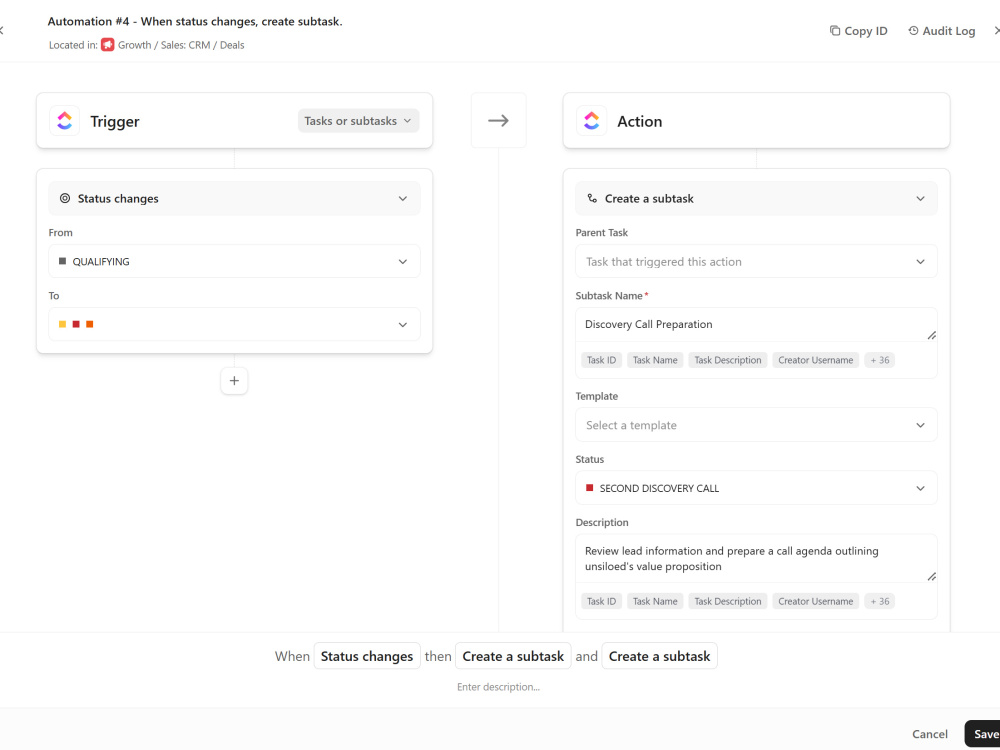
Task: Insert Task Name tag under Subtask Name
Action: point(655,360)
